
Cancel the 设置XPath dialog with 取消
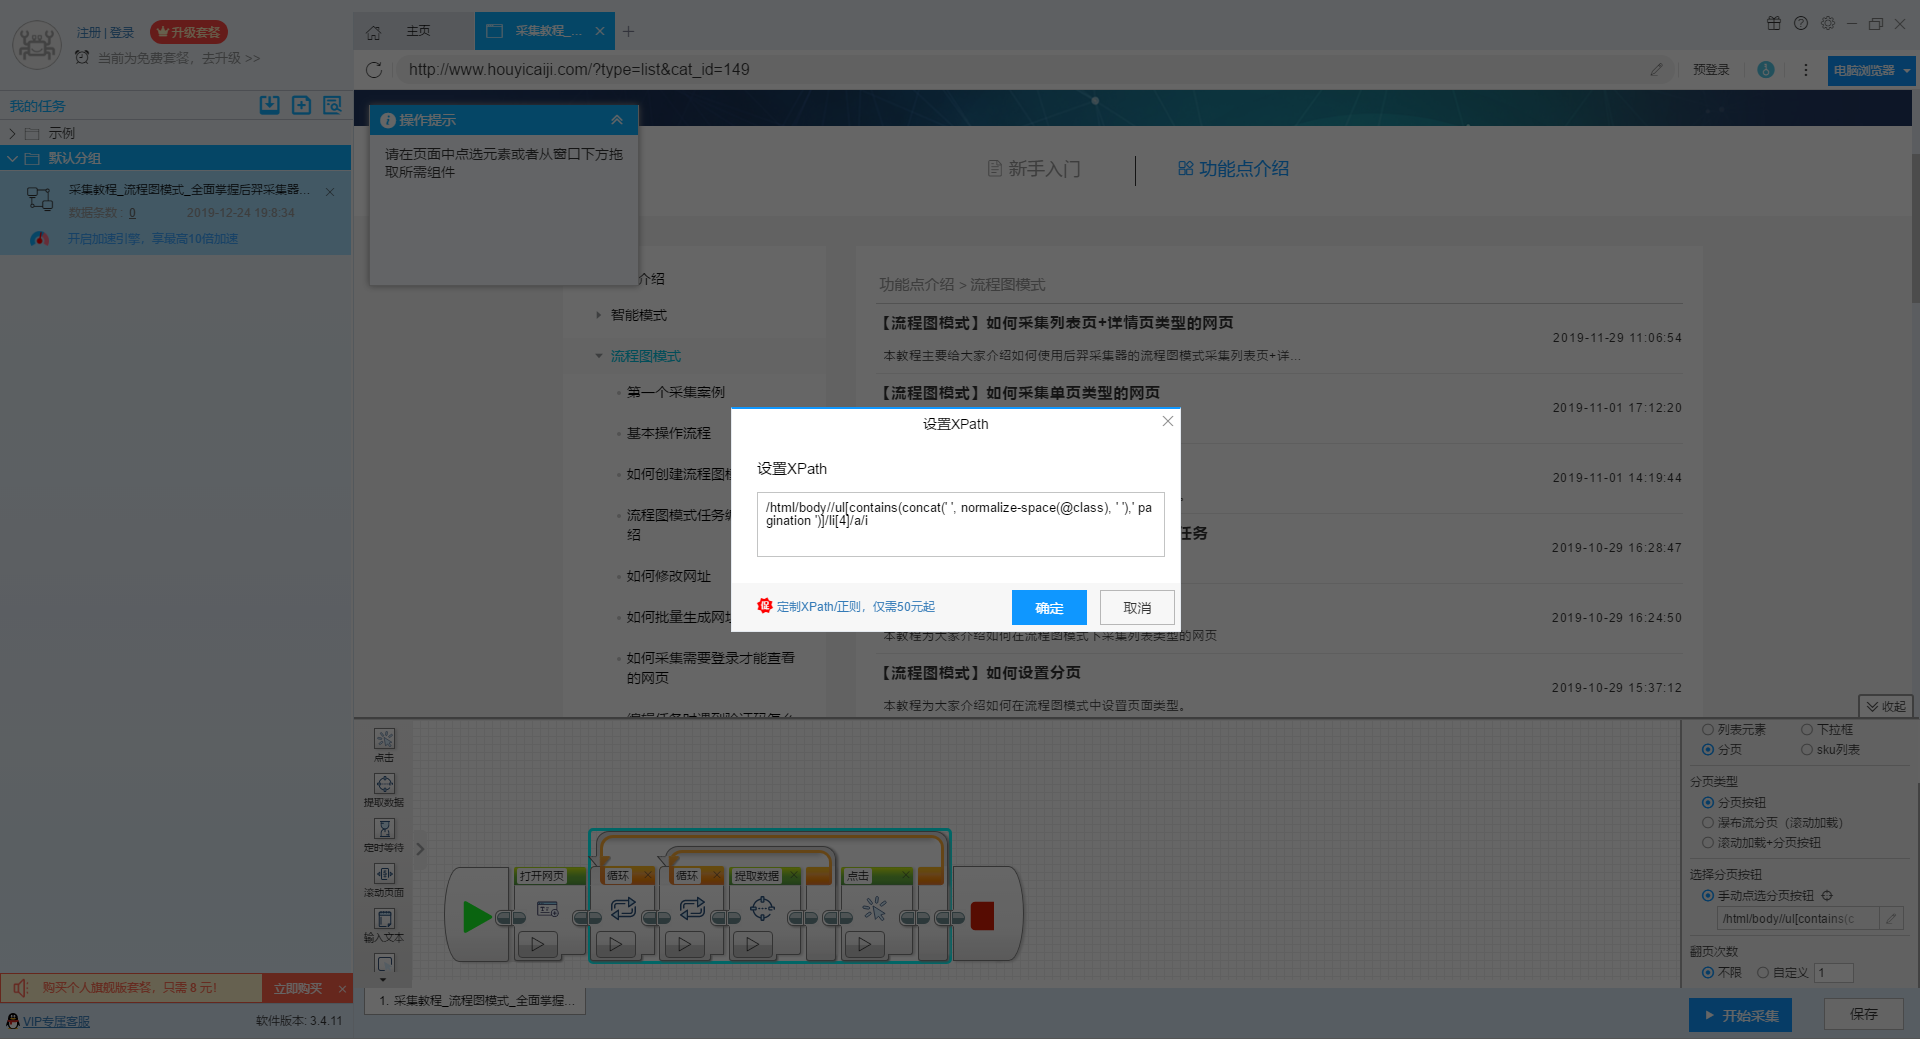1137,607
